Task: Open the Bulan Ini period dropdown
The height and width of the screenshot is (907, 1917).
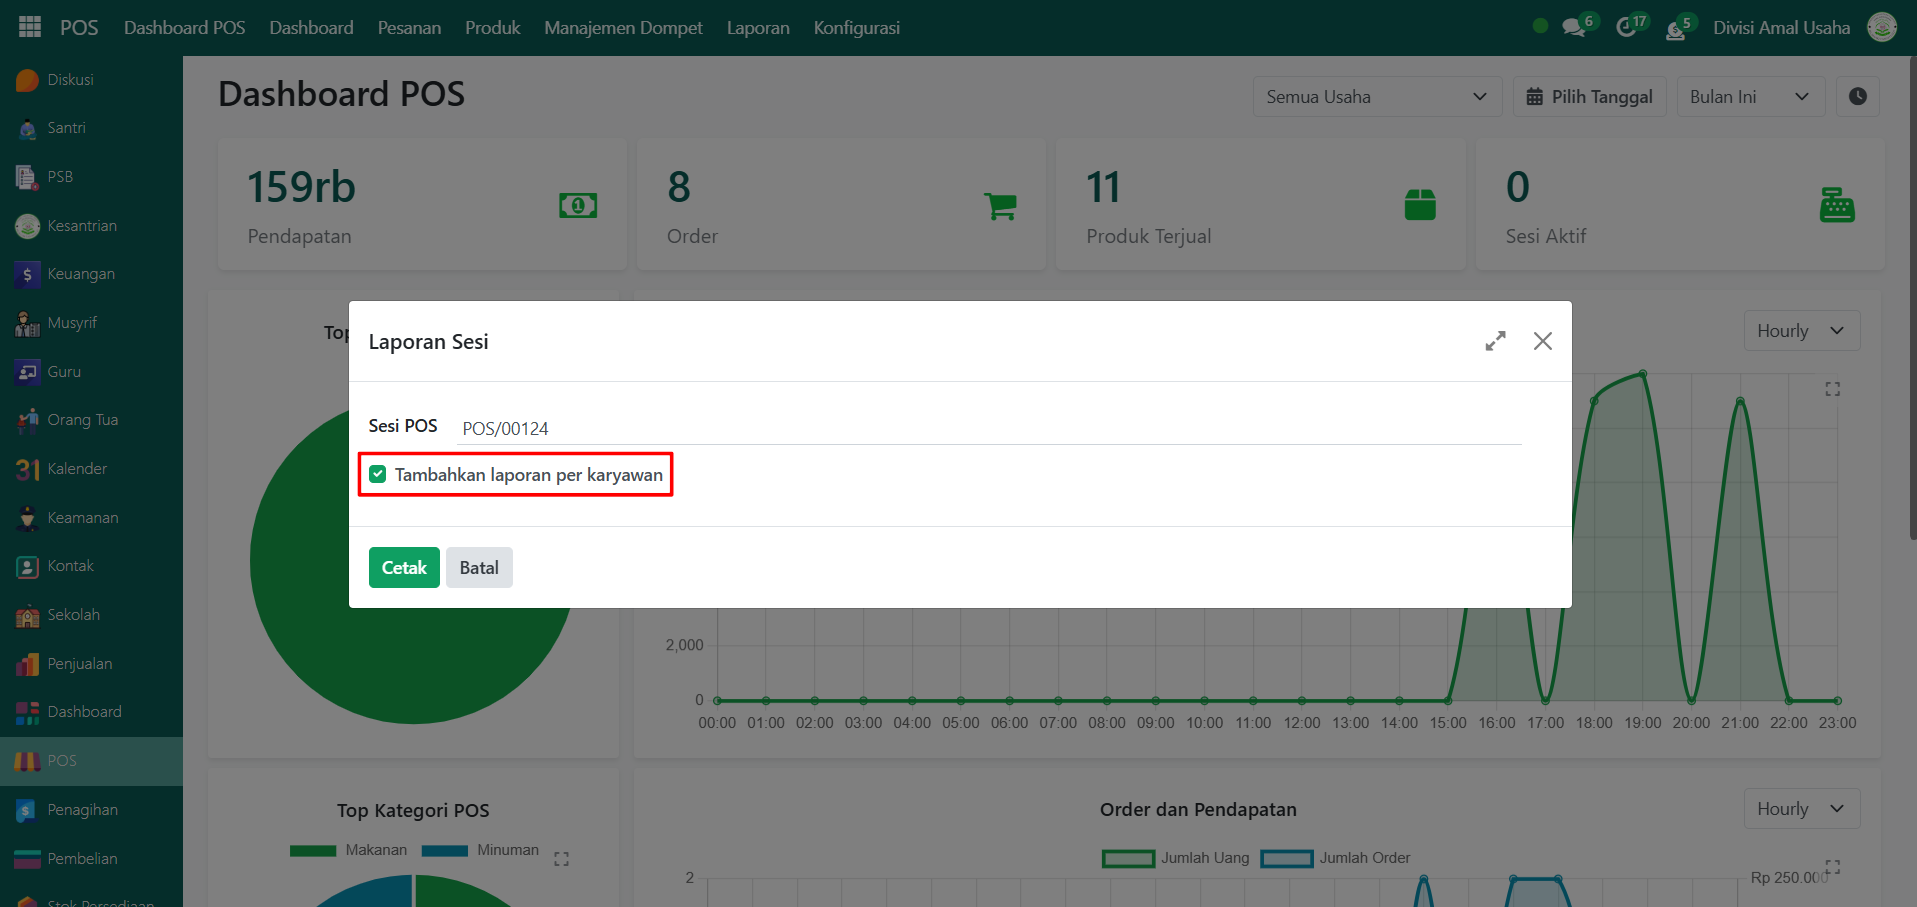Action: coord(1749,97)
